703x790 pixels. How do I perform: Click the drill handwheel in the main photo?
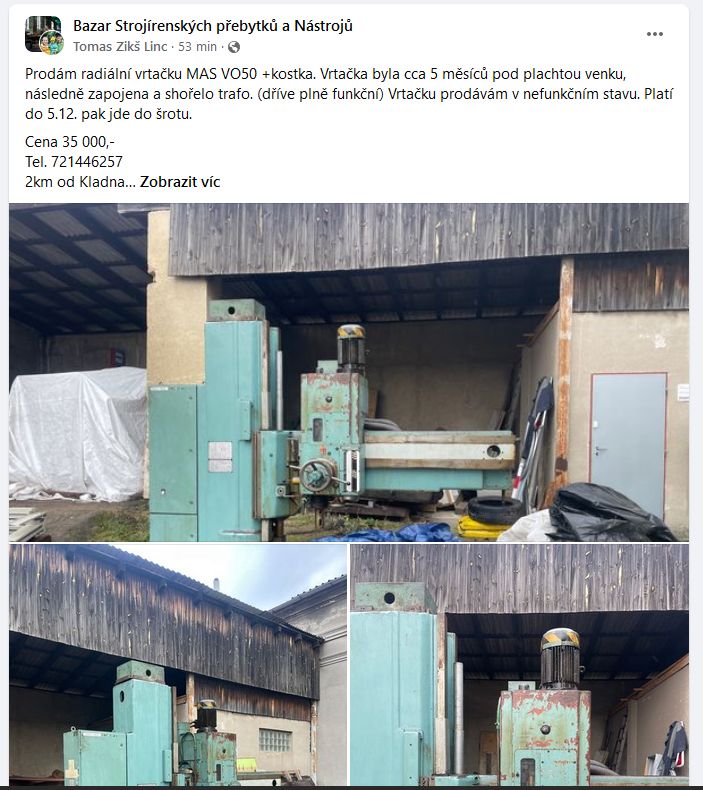pos(317,475)
